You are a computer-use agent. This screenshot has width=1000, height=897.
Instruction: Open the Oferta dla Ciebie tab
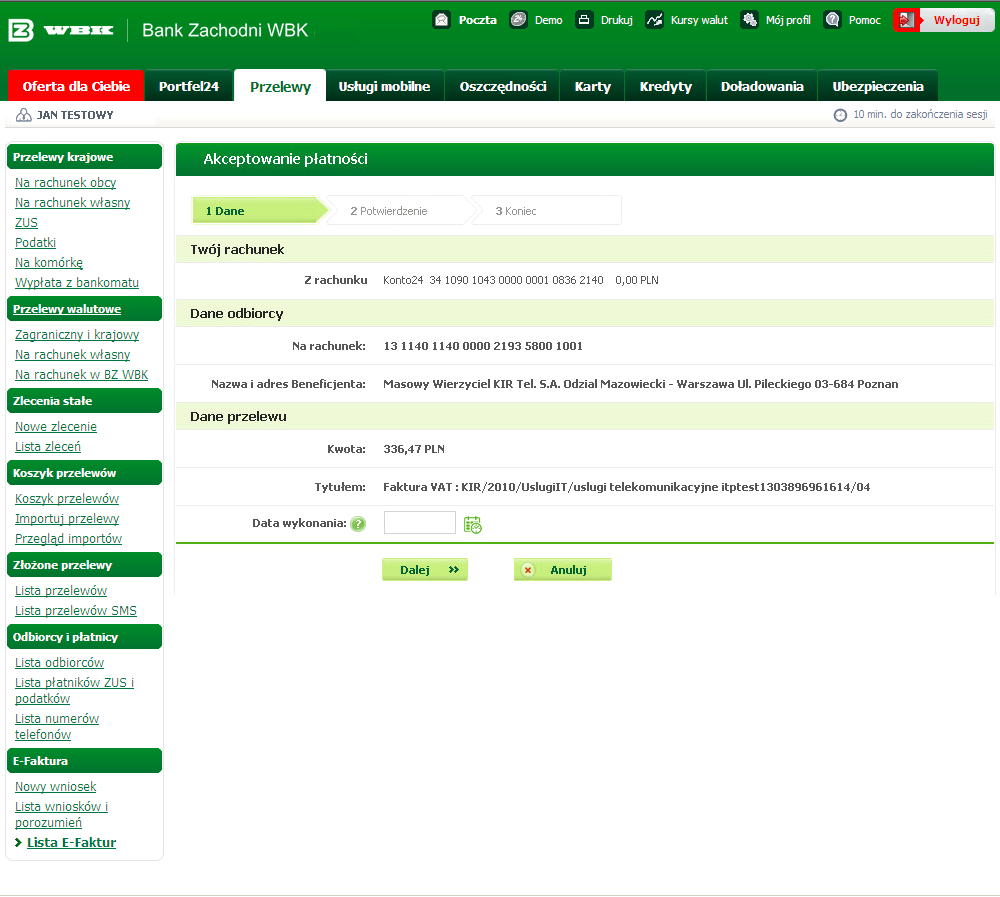point(76,86)
